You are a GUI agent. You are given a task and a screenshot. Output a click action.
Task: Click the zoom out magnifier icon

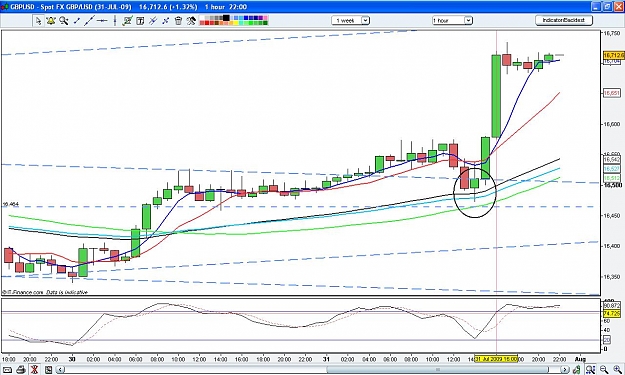(604, 369)
